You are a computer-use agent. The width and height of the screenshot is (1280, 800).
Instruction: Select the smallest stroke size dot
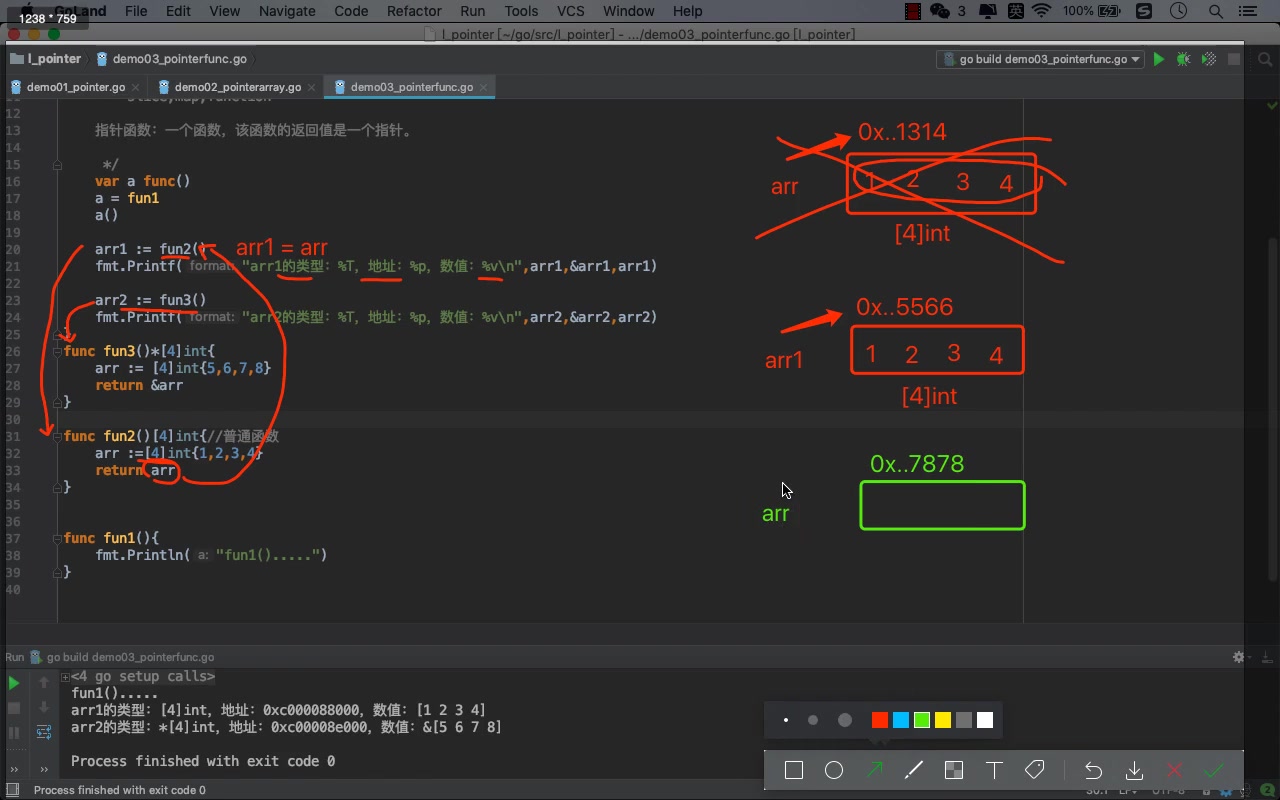[x=786, y=720]
